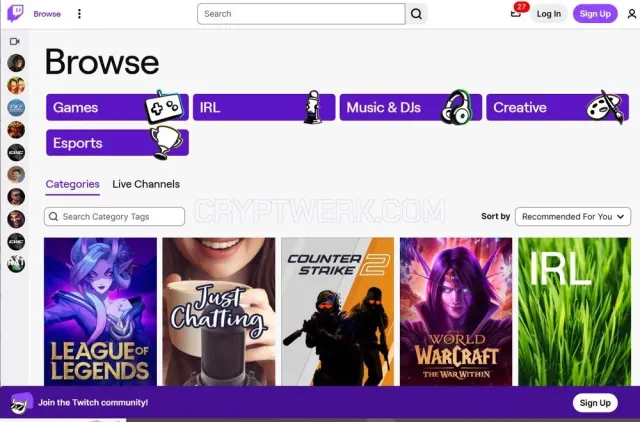
Task: Open the fourth channel avatar in sidebar
Action: (16, 130)
